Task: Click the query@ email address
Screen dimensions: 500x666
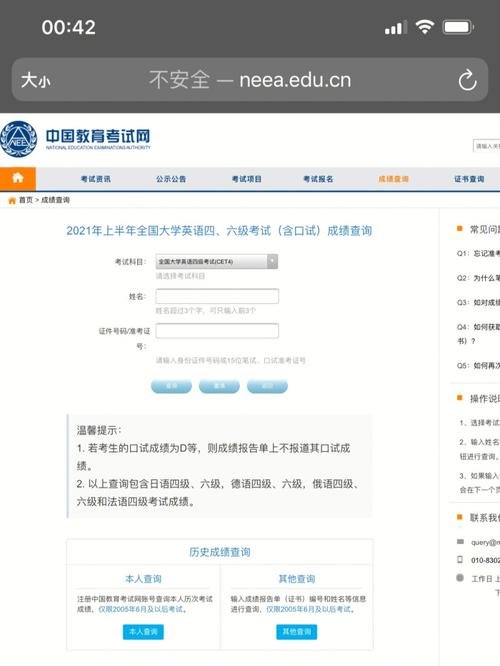Action: point(485,542)
